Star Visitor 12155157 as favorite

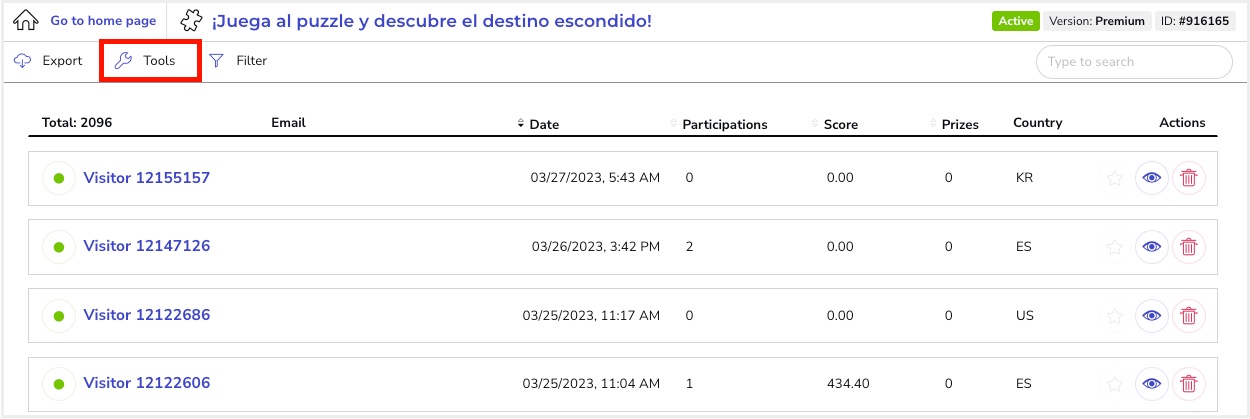pos(1114,178)
